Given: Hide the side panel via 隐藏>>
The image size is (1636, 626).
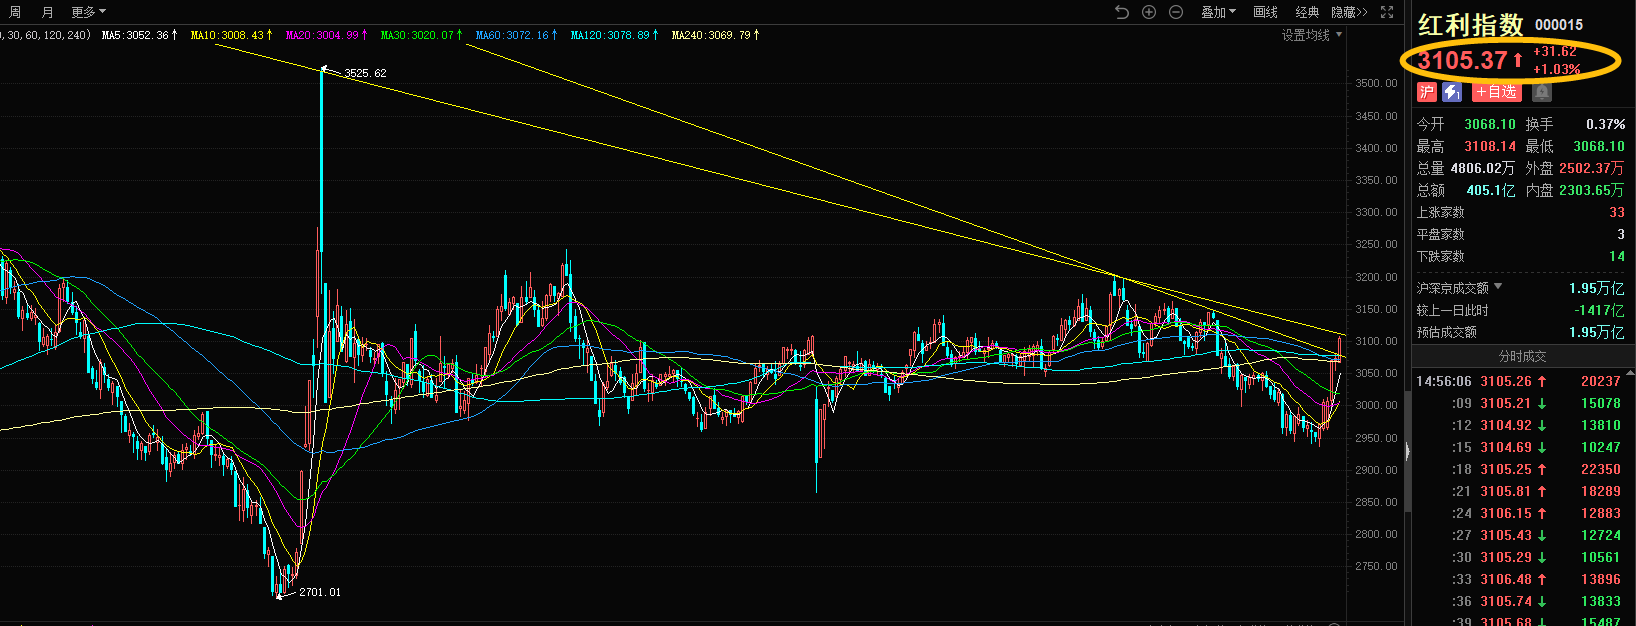Looking at the screenshot, I should (1349, 12).
